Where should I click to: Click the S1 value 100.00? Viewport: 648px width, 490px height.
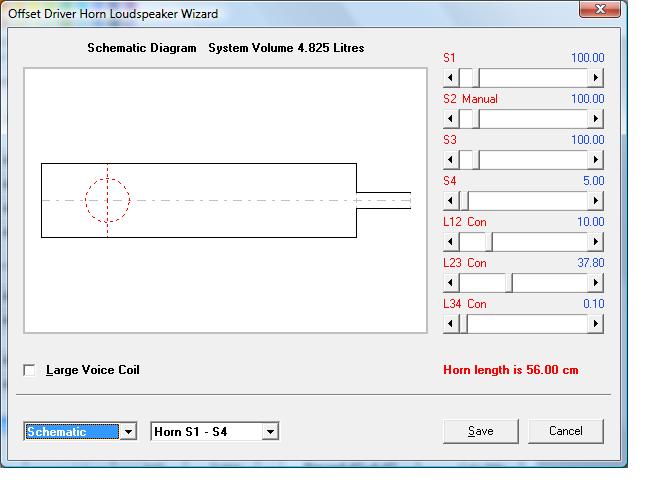[588, 58]
